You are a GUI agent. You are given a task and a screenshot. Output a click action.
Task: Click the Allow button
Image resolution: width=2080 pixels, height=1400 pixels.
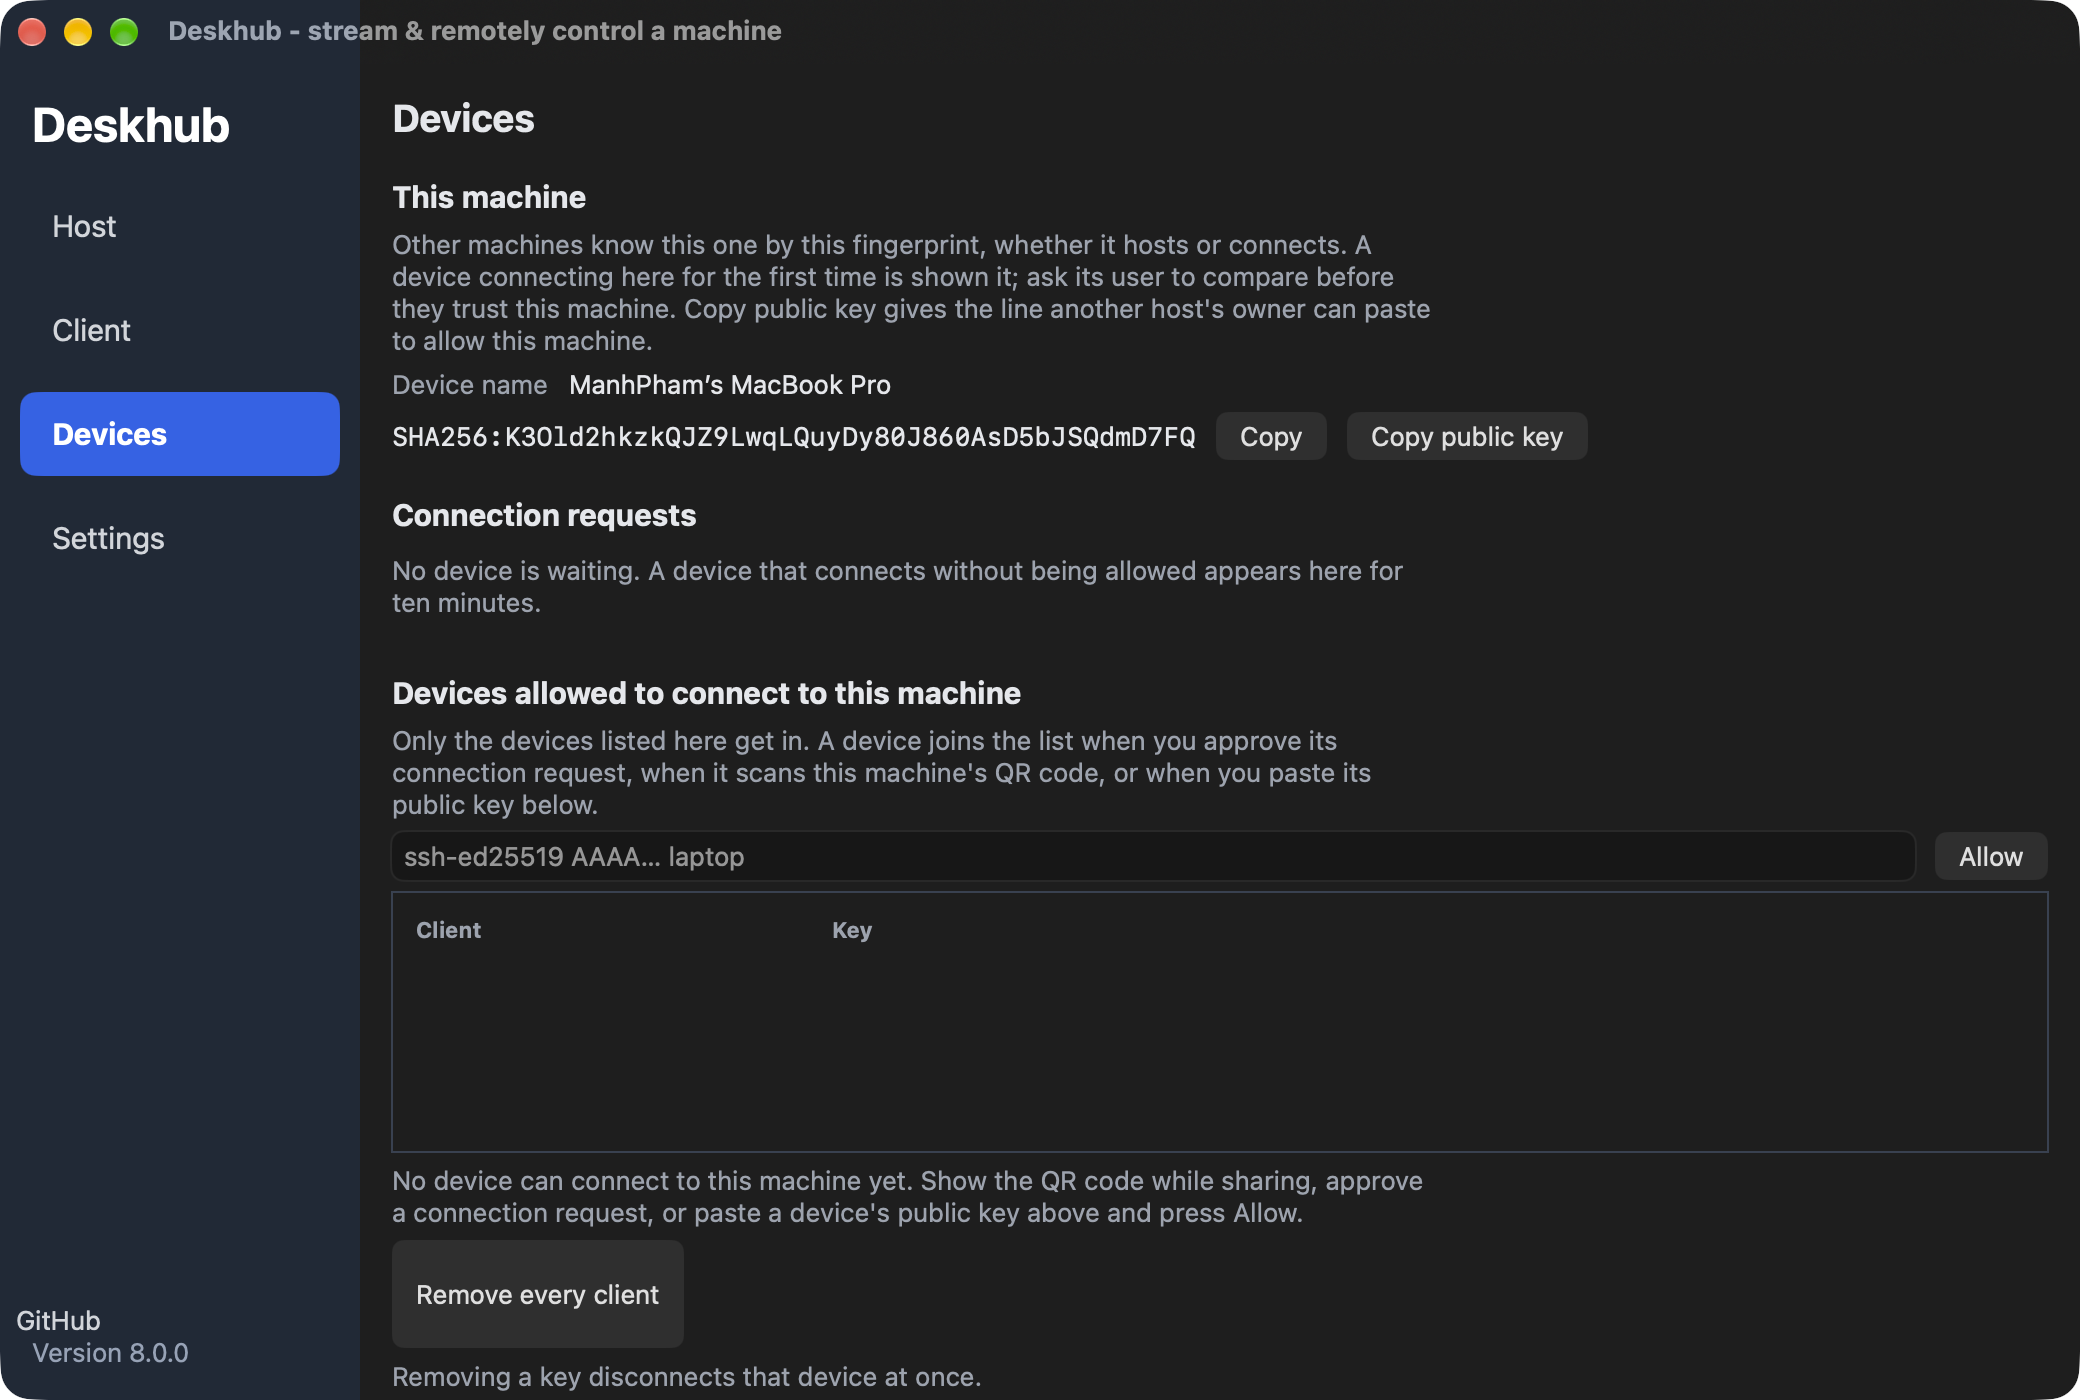pos(1990,857)
